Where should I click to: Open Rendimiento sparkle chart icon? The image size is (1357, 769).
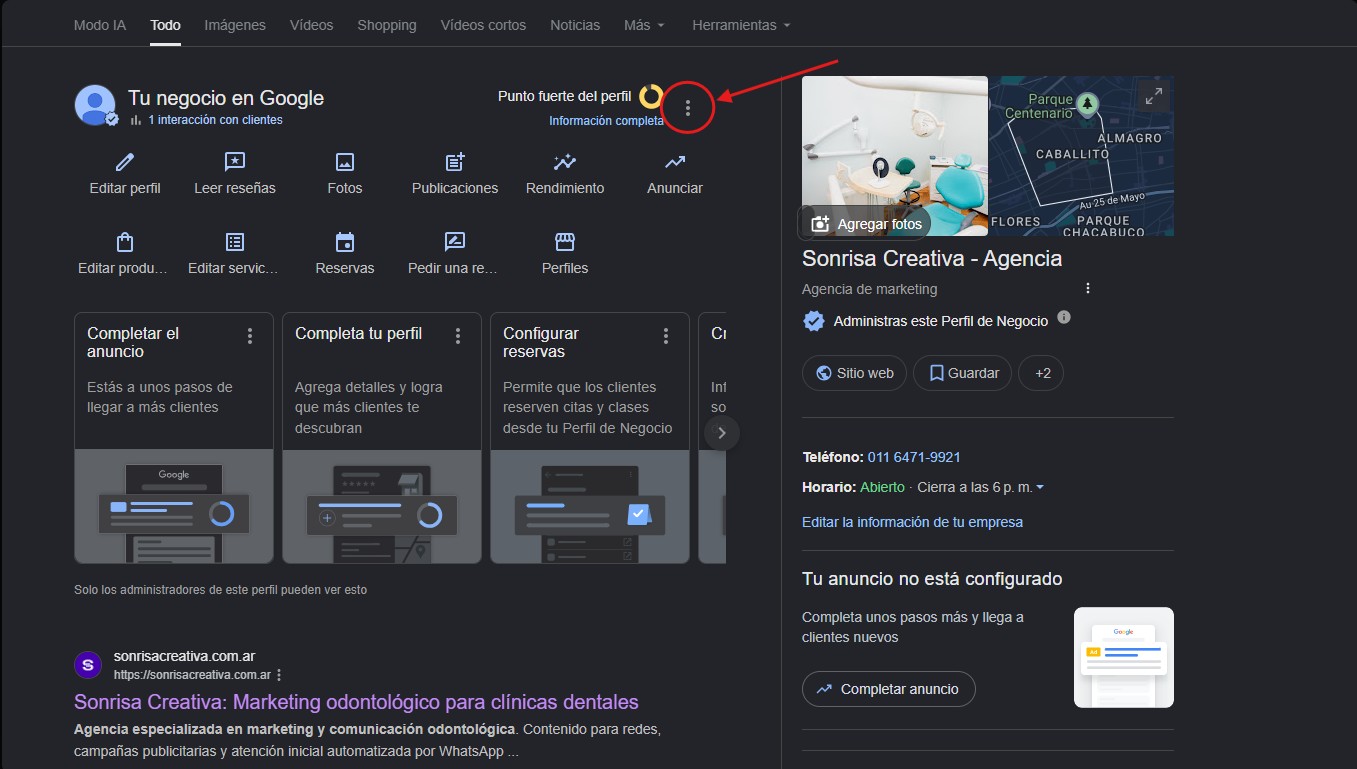pyautogui.click(x=565, y=162)
